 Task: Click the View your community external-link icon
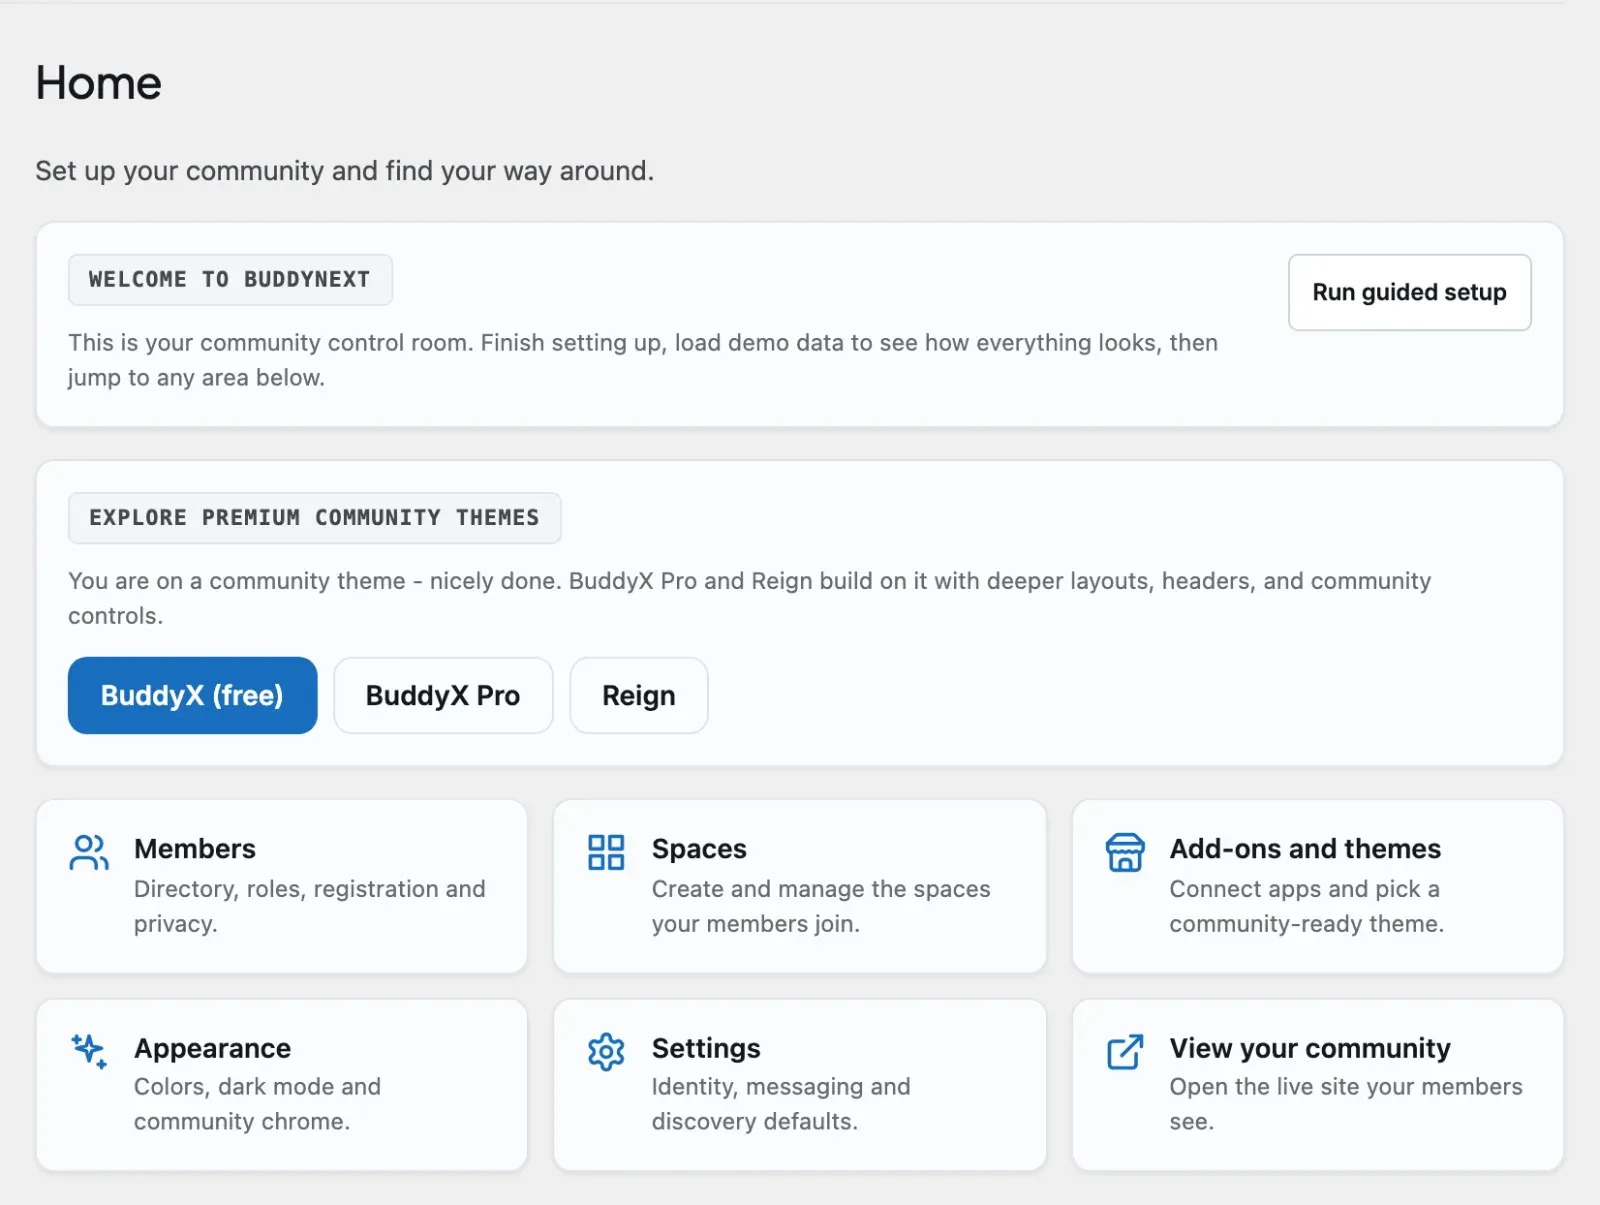1125,1052
